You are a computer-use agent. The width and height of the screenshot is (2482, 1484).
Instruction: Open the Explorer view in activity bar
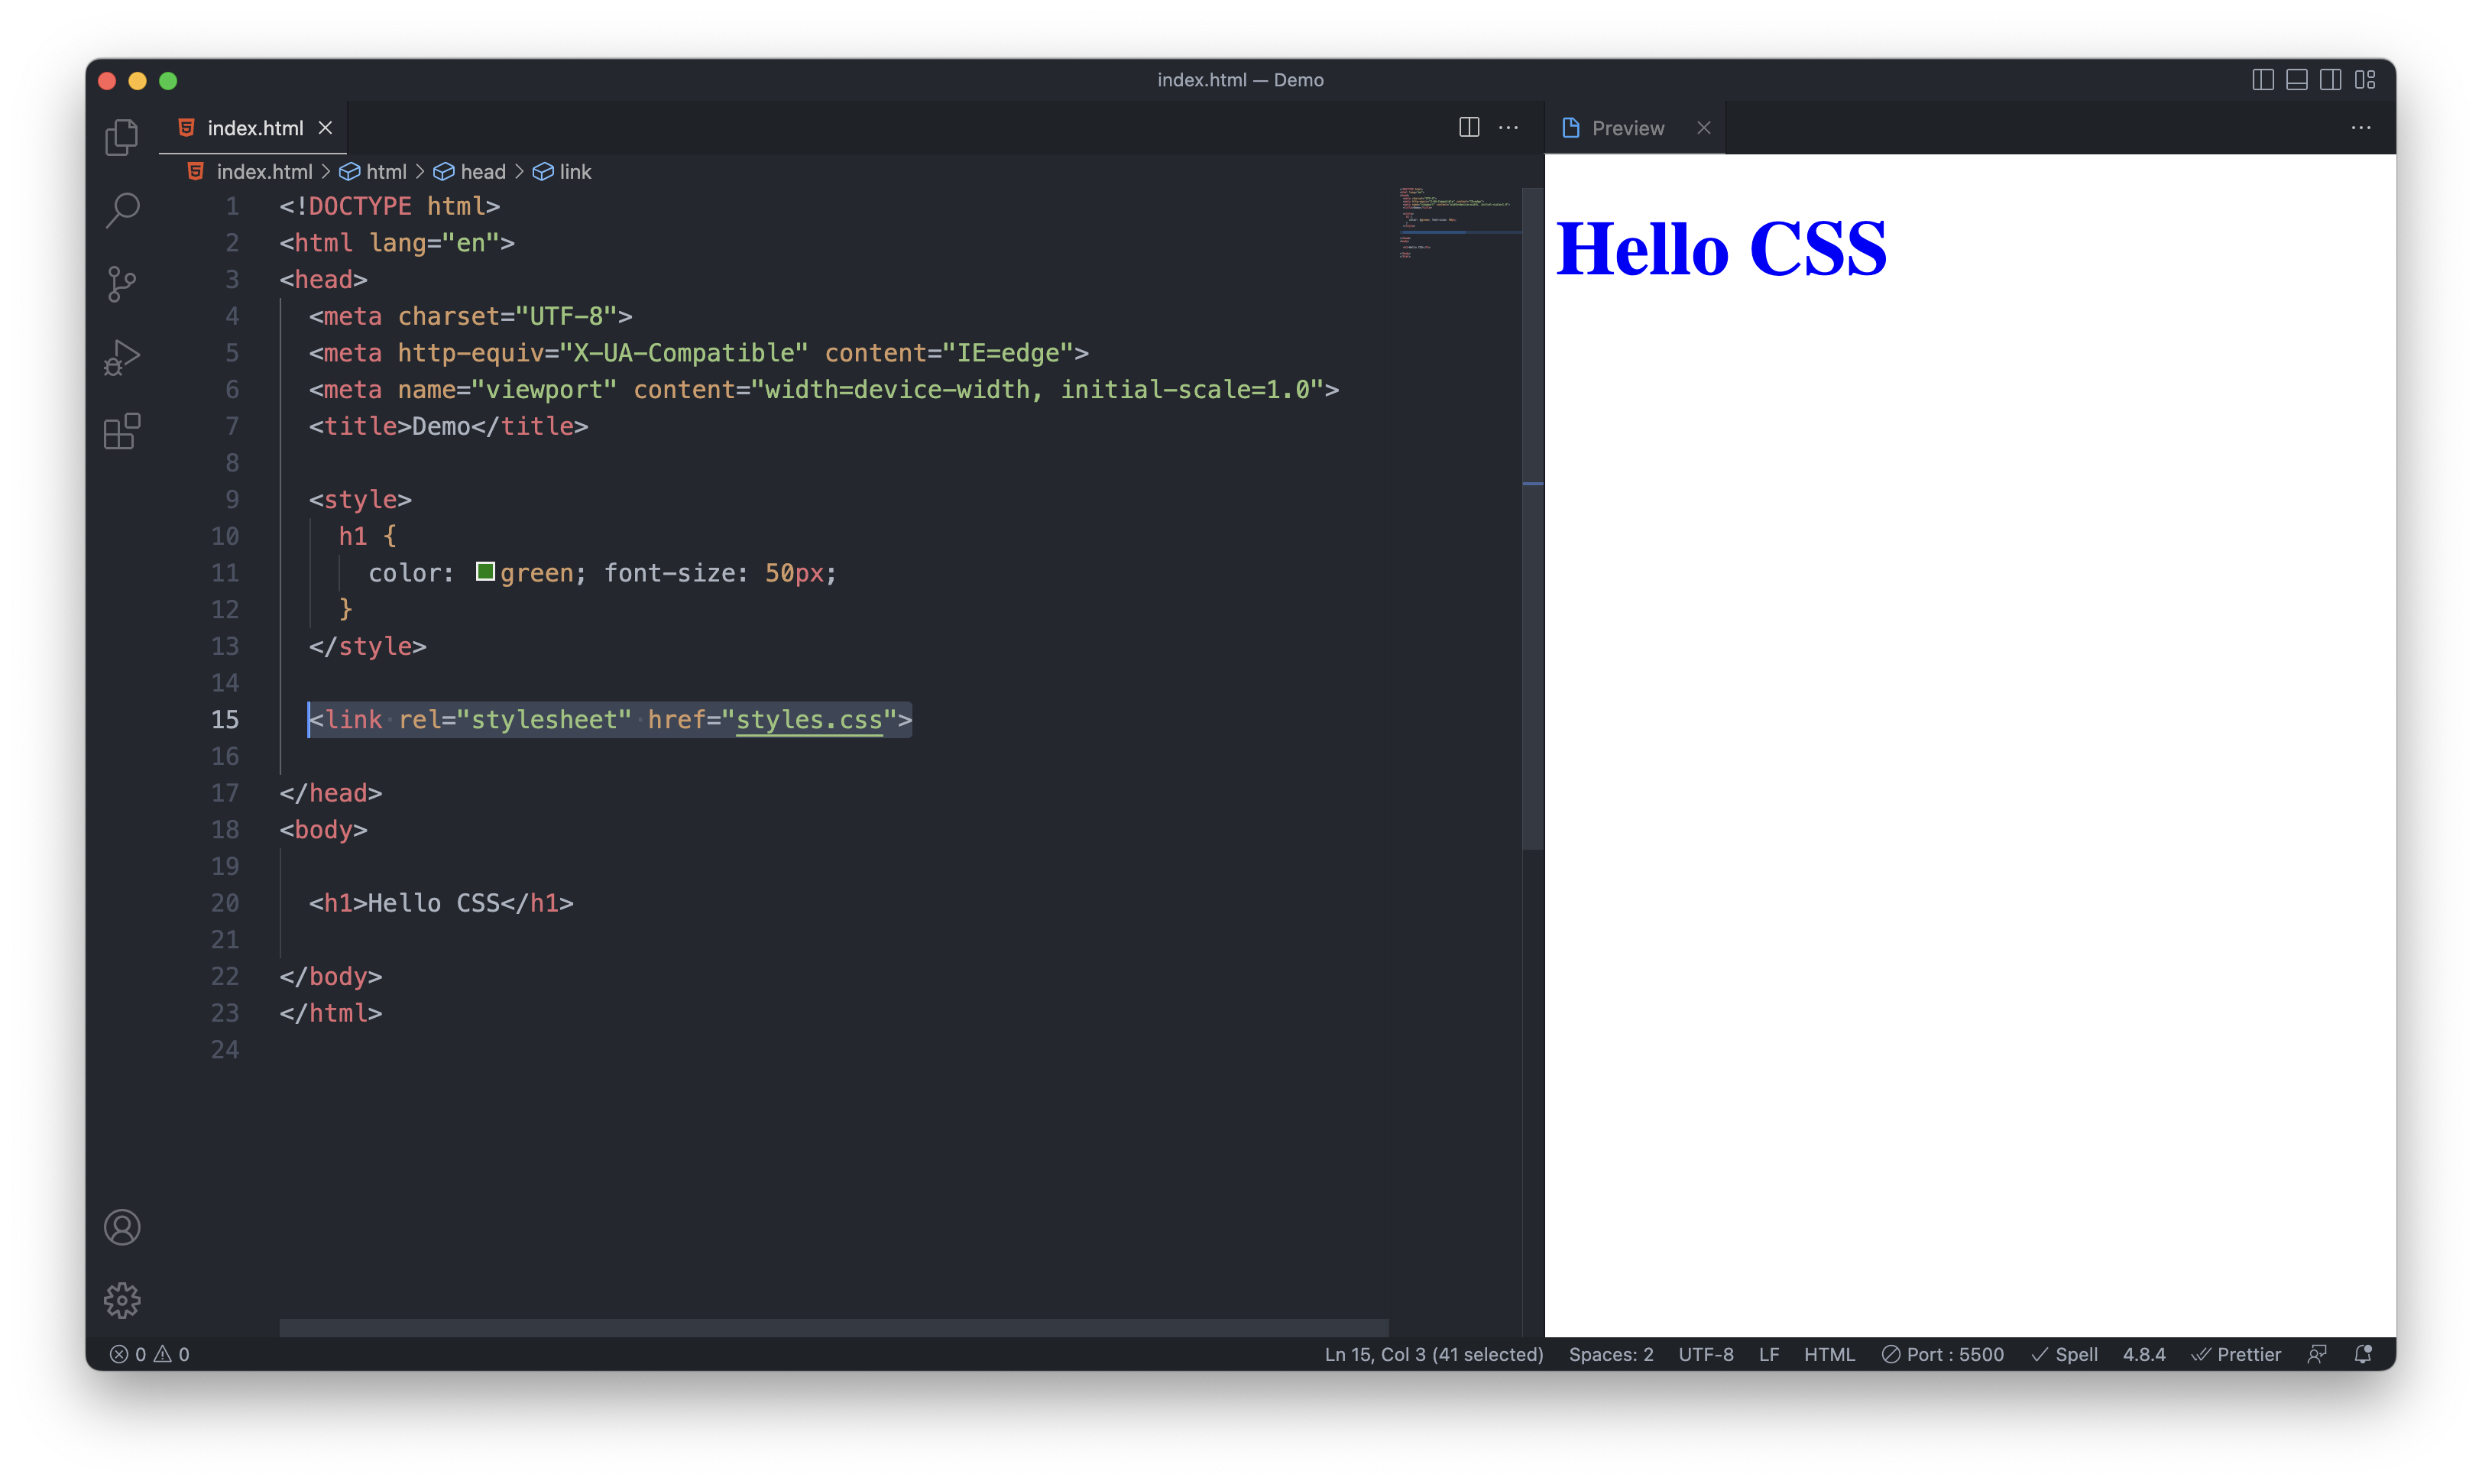[x=122, y=137]
